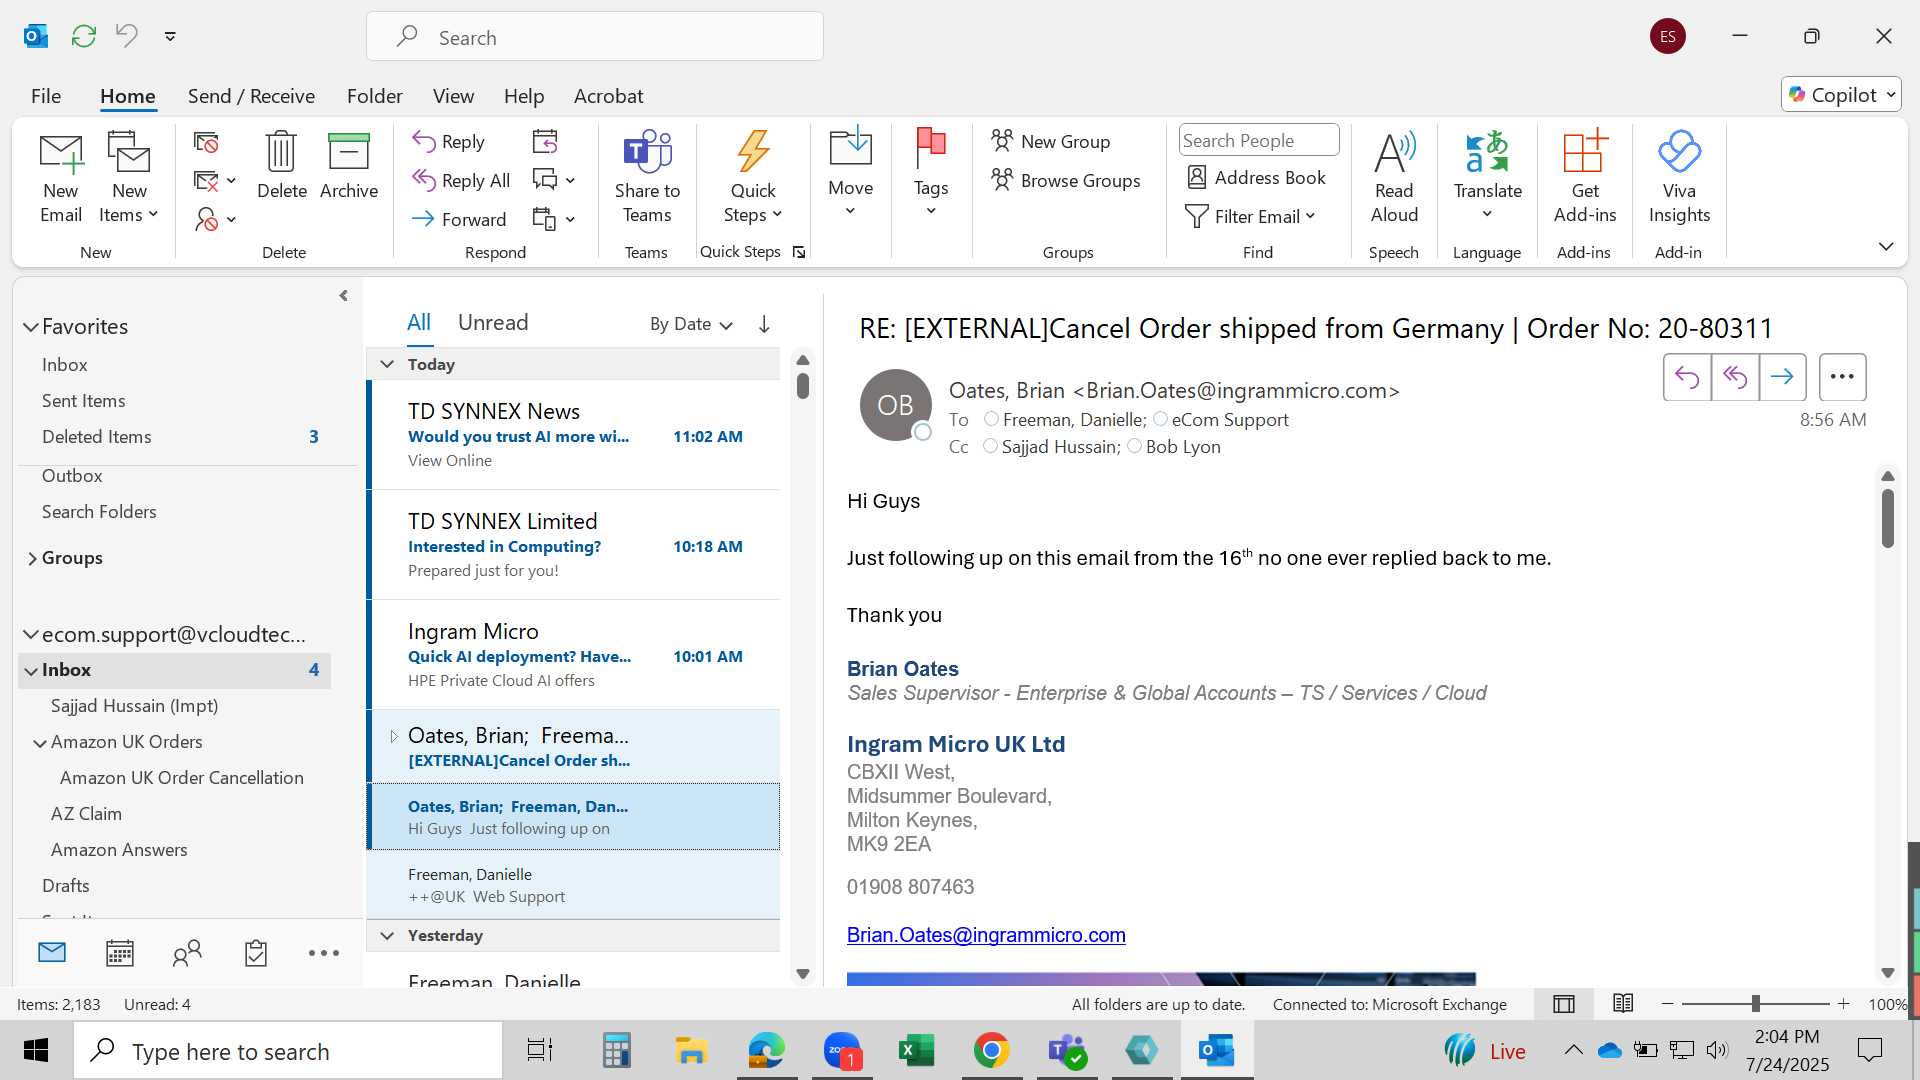Screen dimensions: 1920x1080
Task: Switch to Reading view in status bar
Action: click(1623, 1003)
